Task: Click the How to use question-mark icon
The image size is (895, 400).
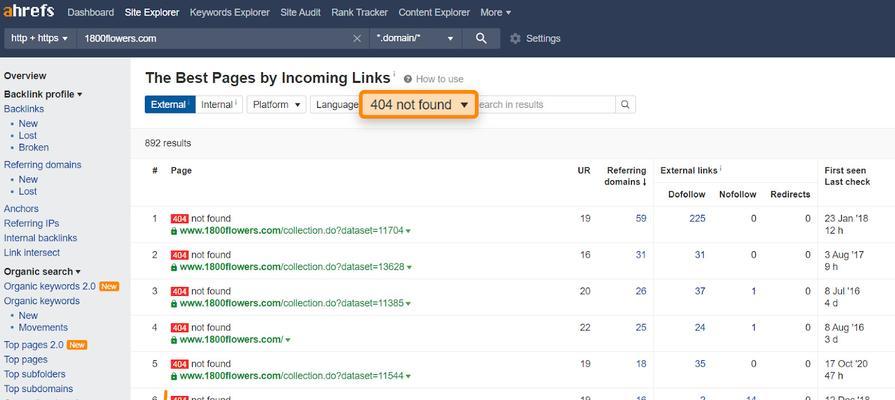Action: (x=408, y=79)
